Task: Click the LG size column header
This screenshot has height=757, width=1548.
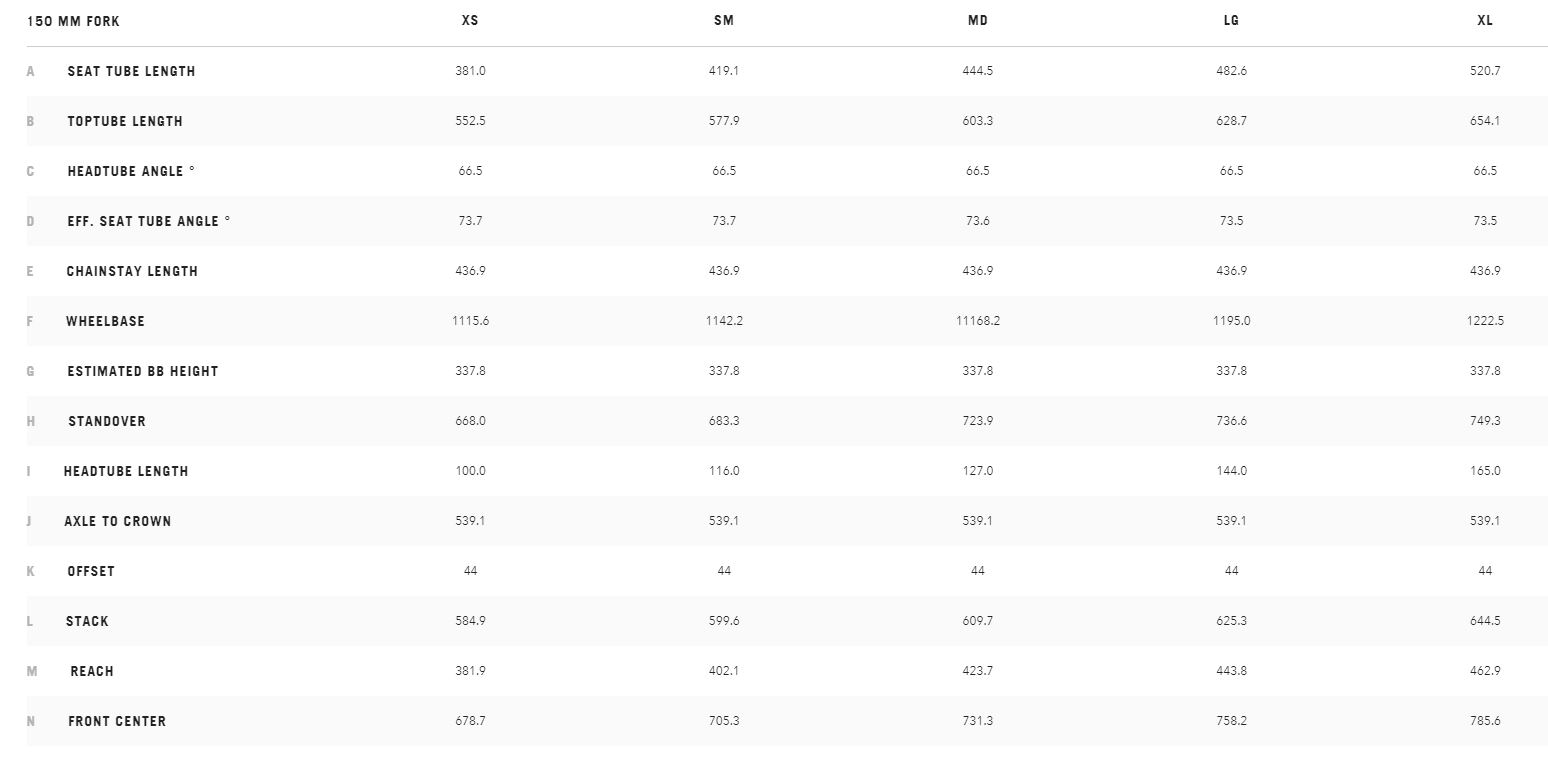Action: point(1231,21)
